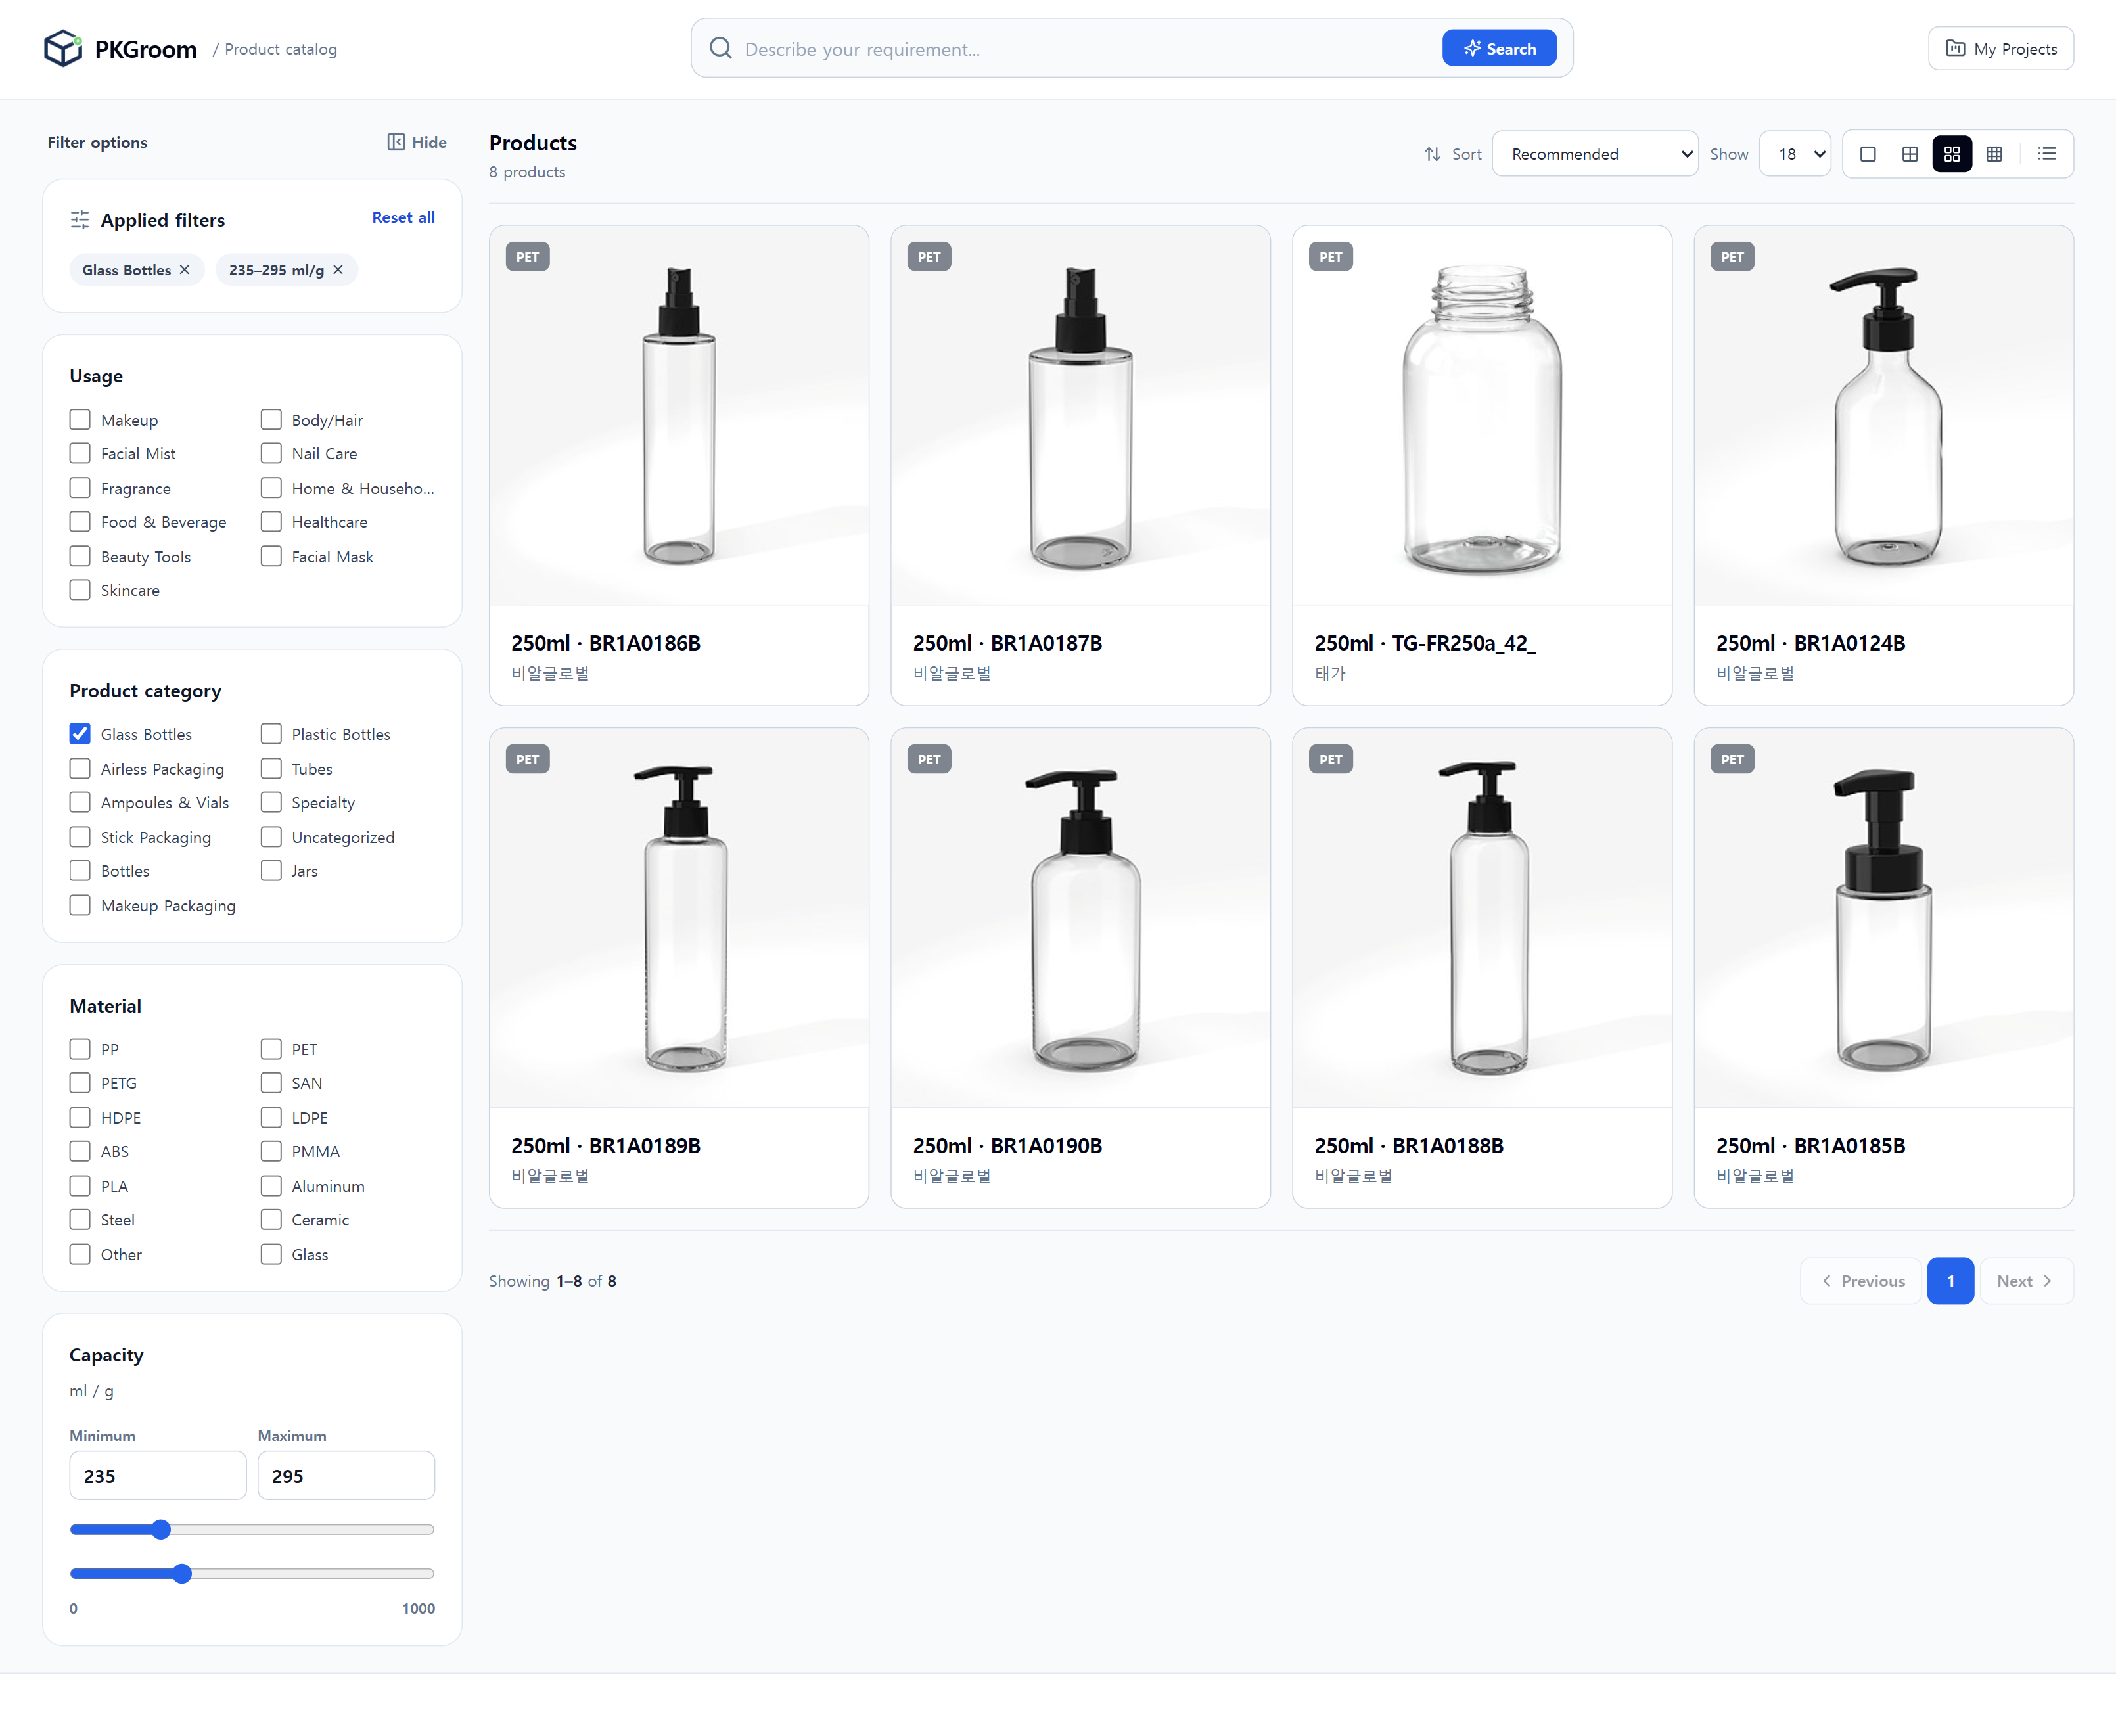Open the BR1A0187B bottle thumbnail
The image size is (2116, 1736).
click(1080, 415)
